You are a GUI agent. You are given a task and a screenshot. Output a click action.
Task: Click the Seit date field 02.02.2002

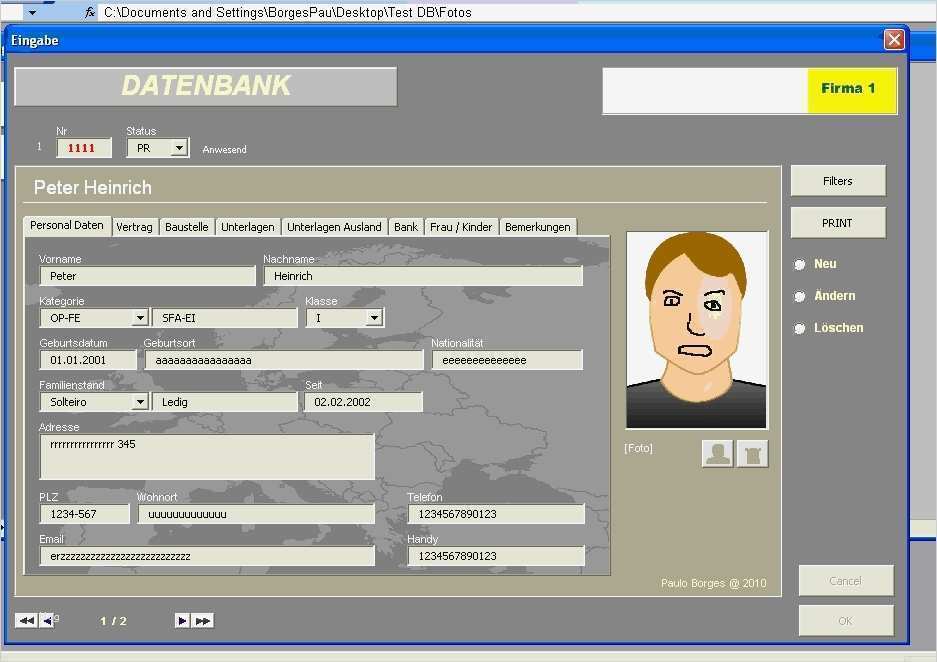pos(364,402)
